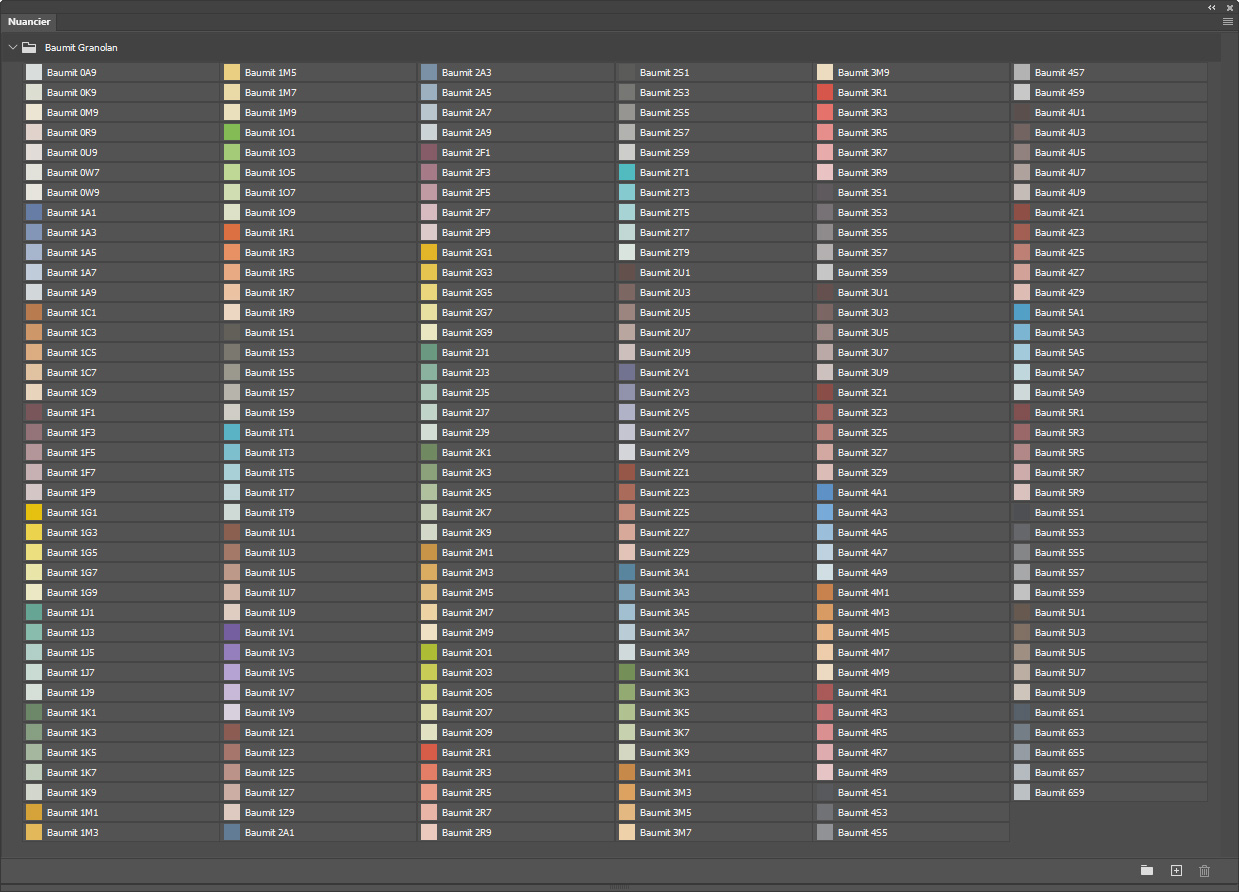This screenshot has height=892, width=1239.
Task: Click the "Baumit 2F3" swatch name
Action: pyautogui.click(x=466, y=172)
